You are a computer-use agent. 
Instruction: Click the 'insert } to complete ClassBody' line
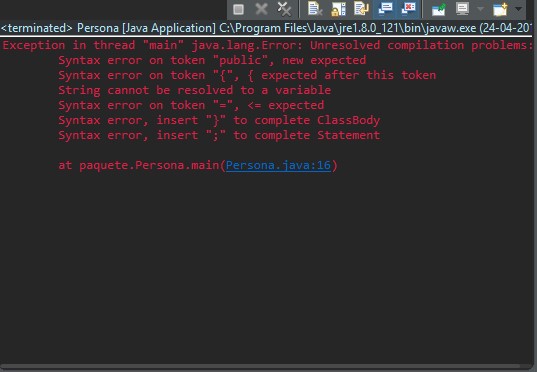pos(219,120)
